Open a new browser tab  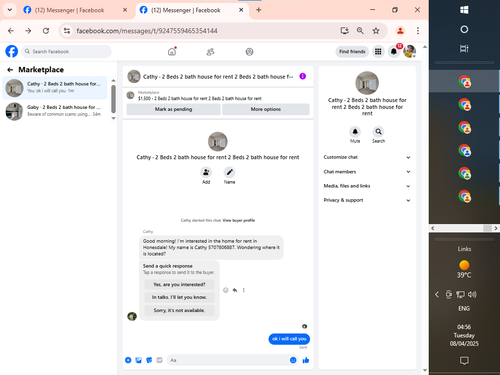pos(259,10)
